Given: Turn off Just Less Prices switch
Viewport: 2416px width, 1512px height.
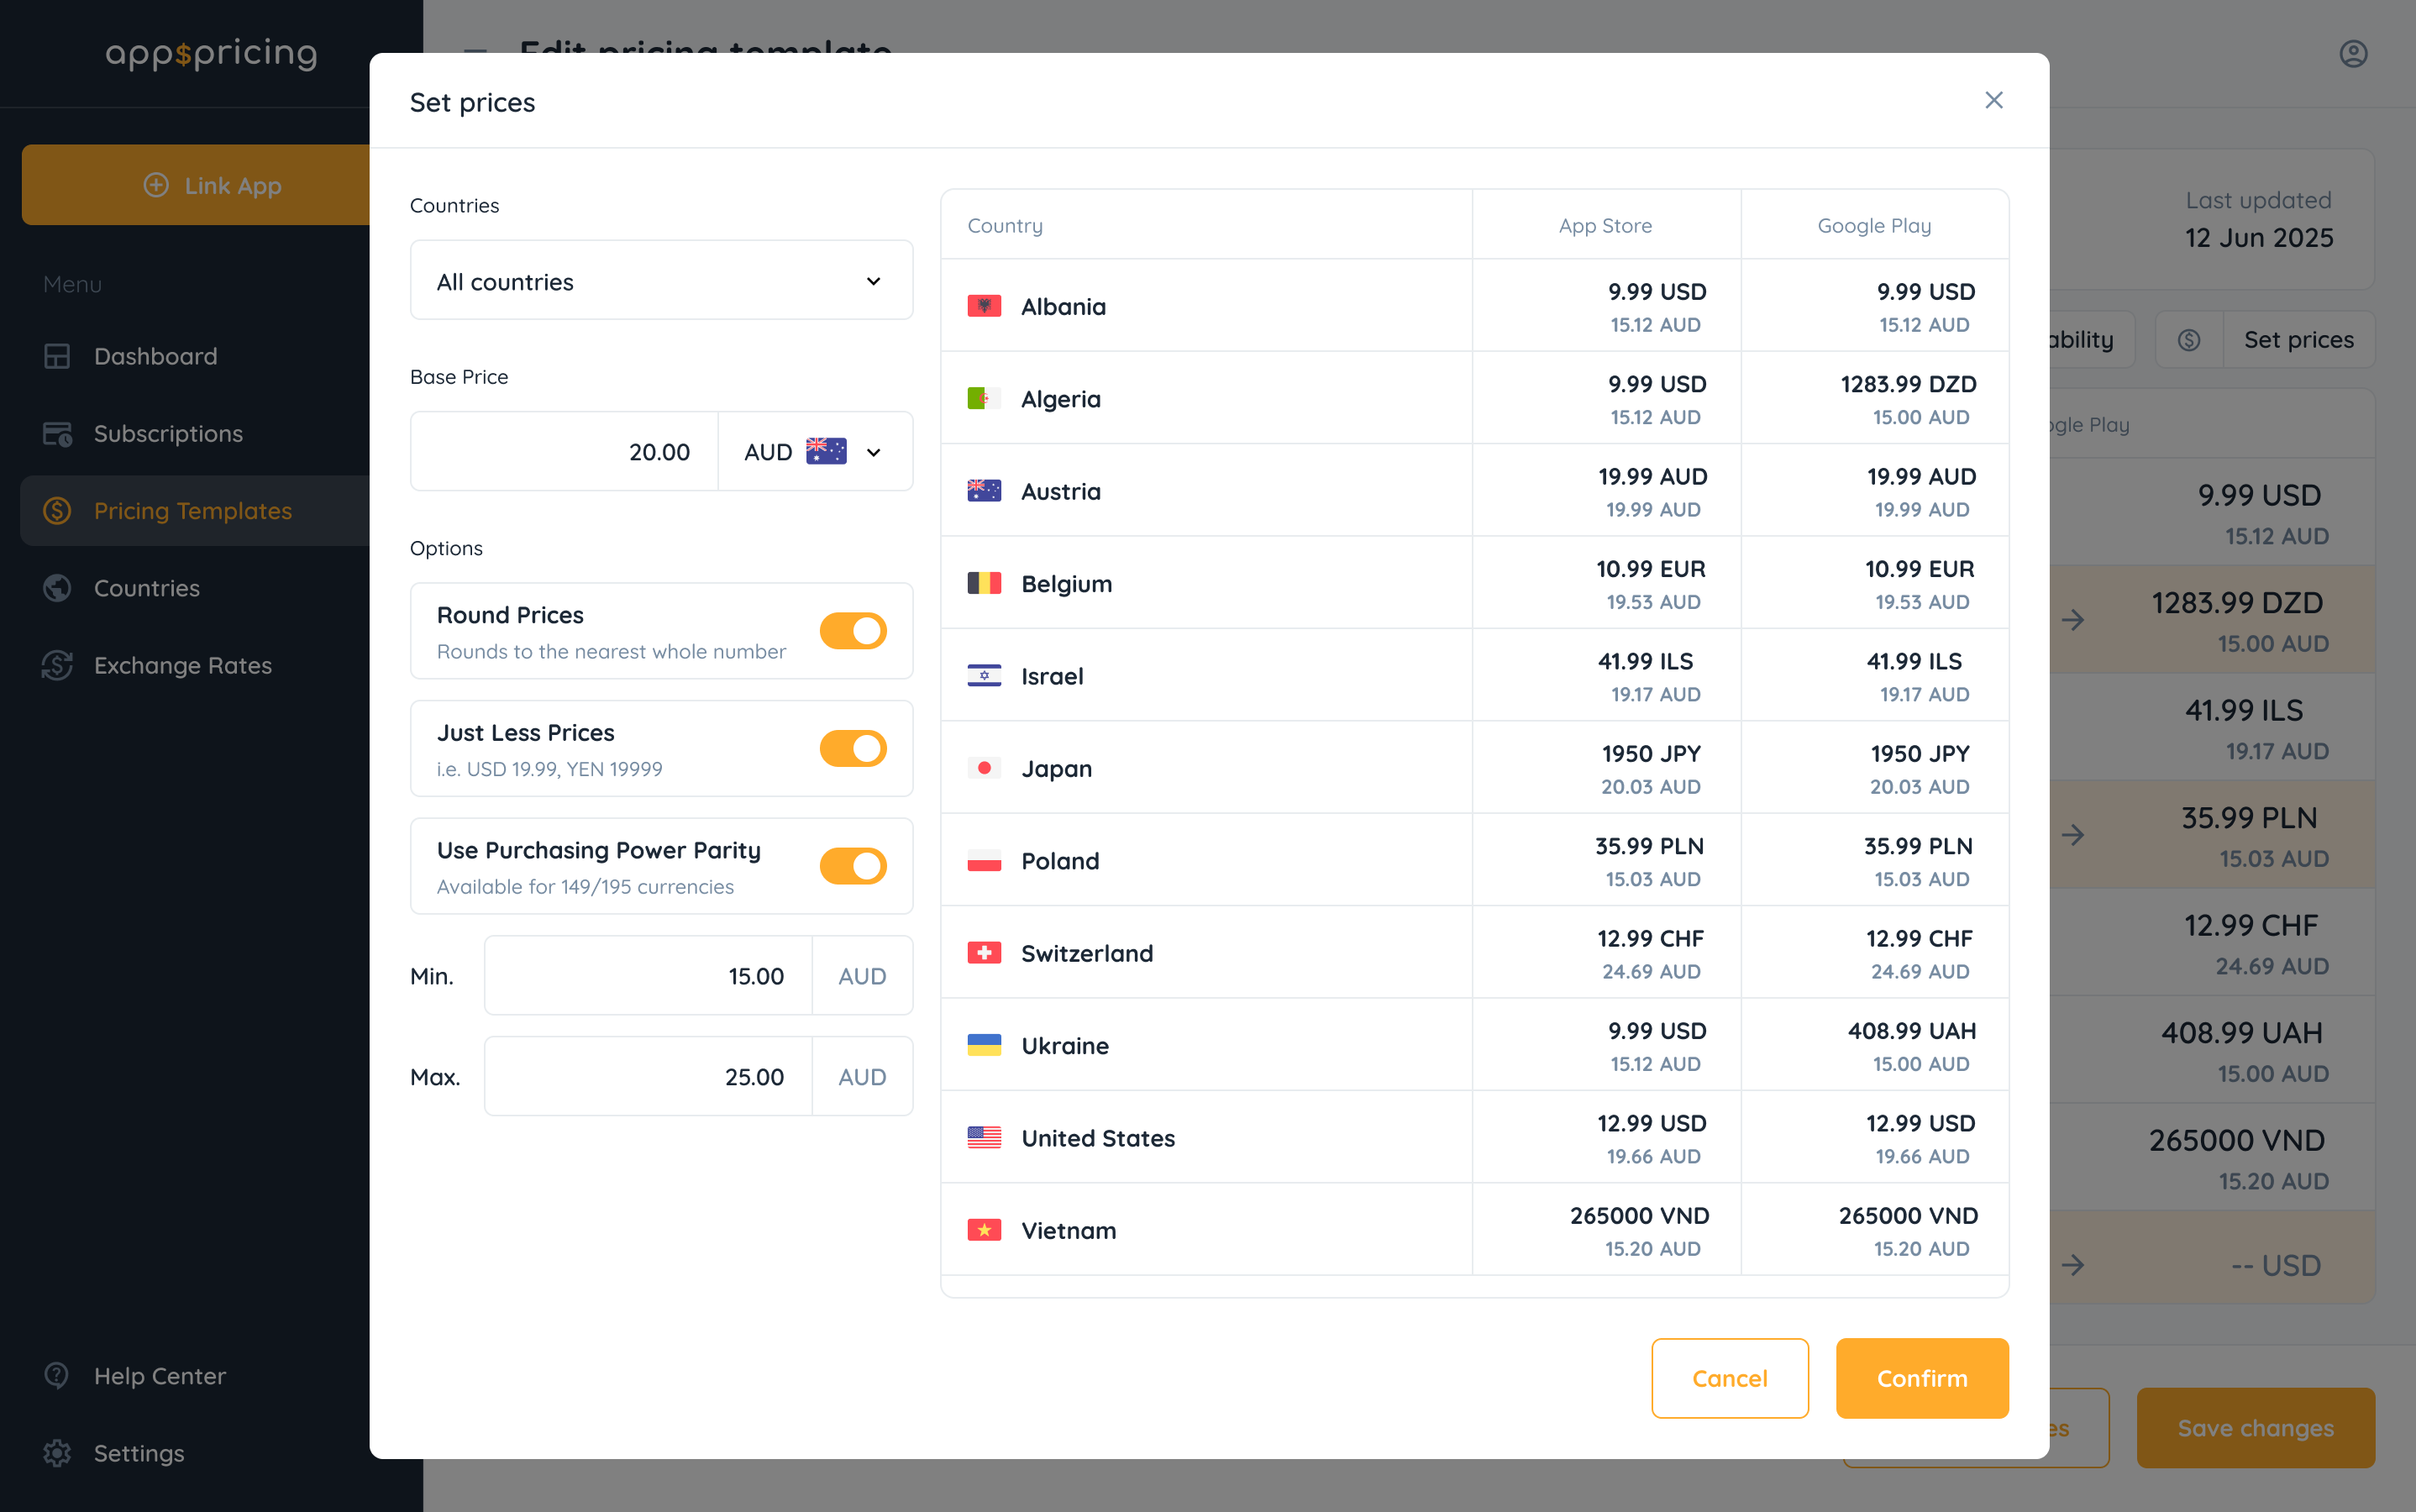Looking at the screenshot, I should 852,748.
